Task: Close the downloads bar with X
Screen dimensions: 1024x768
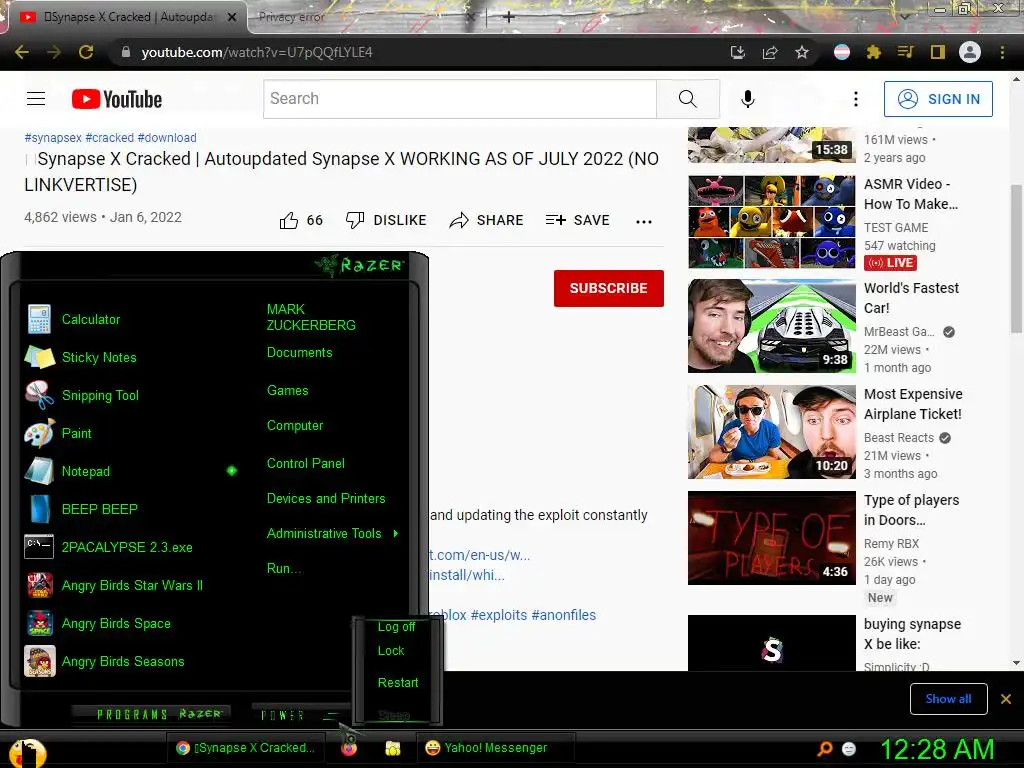Action: pyautogui.click(x=1006, y=699)
